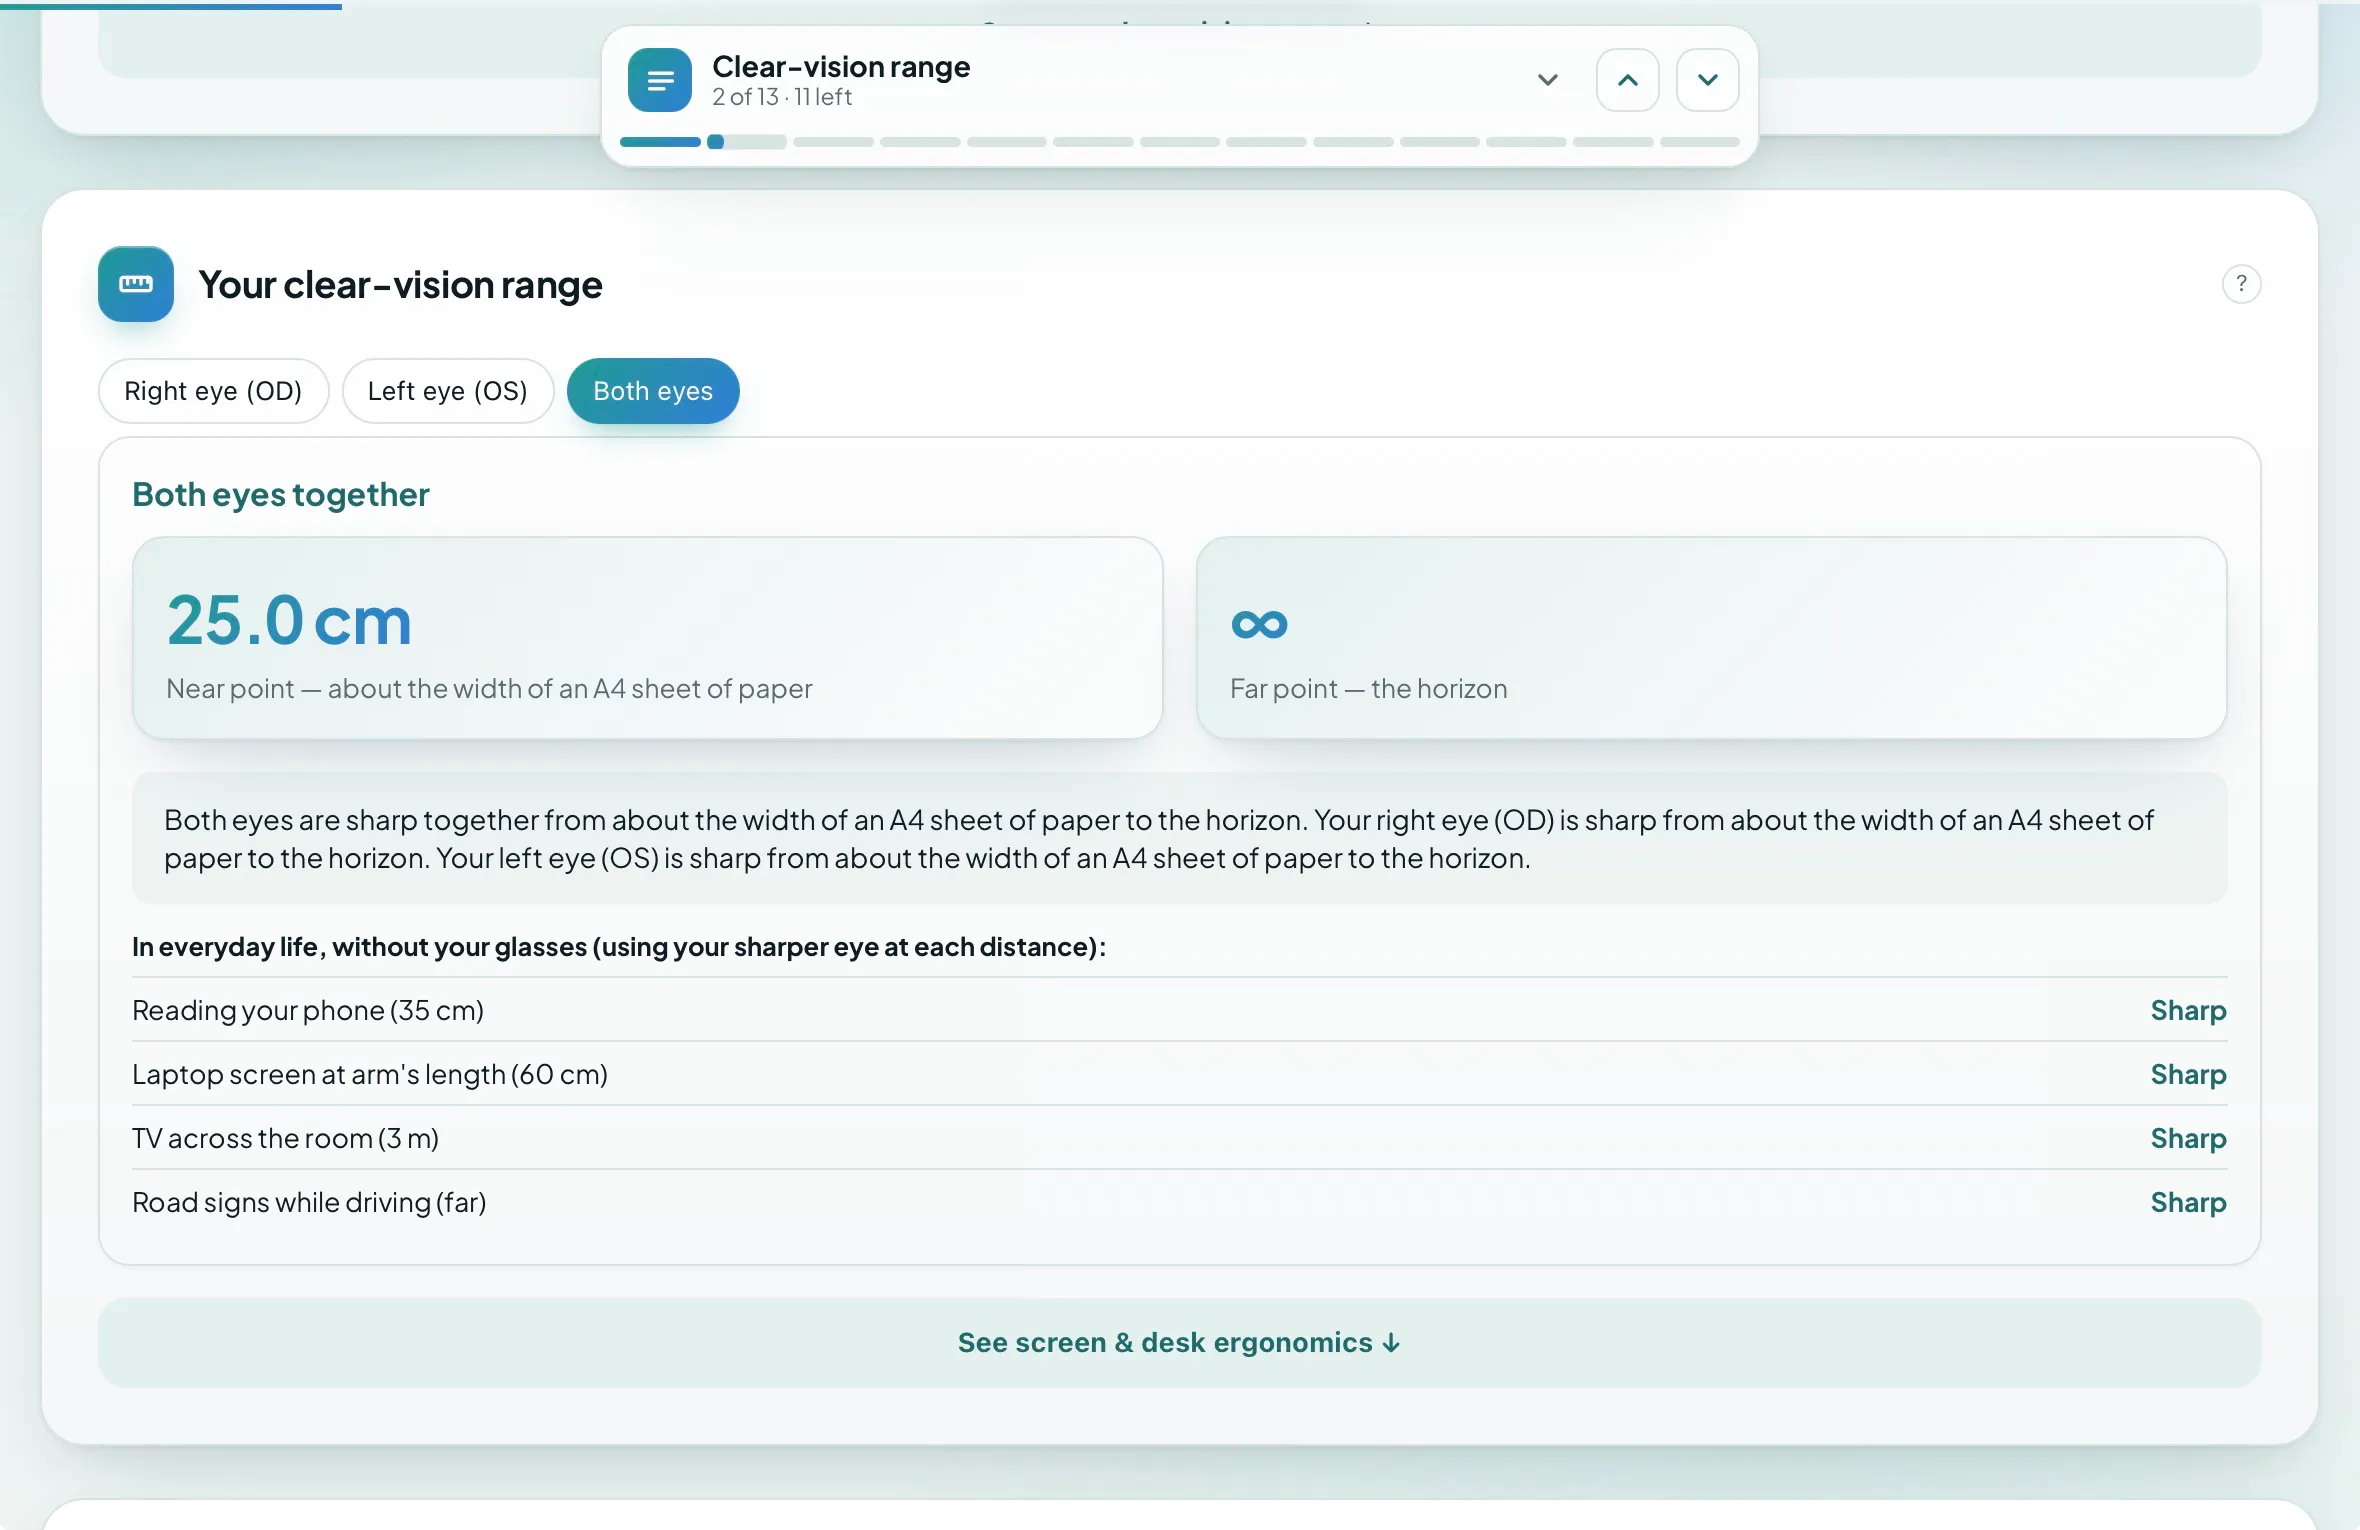
Task: Select the Both eyes tab
Action: coord(653,391)
